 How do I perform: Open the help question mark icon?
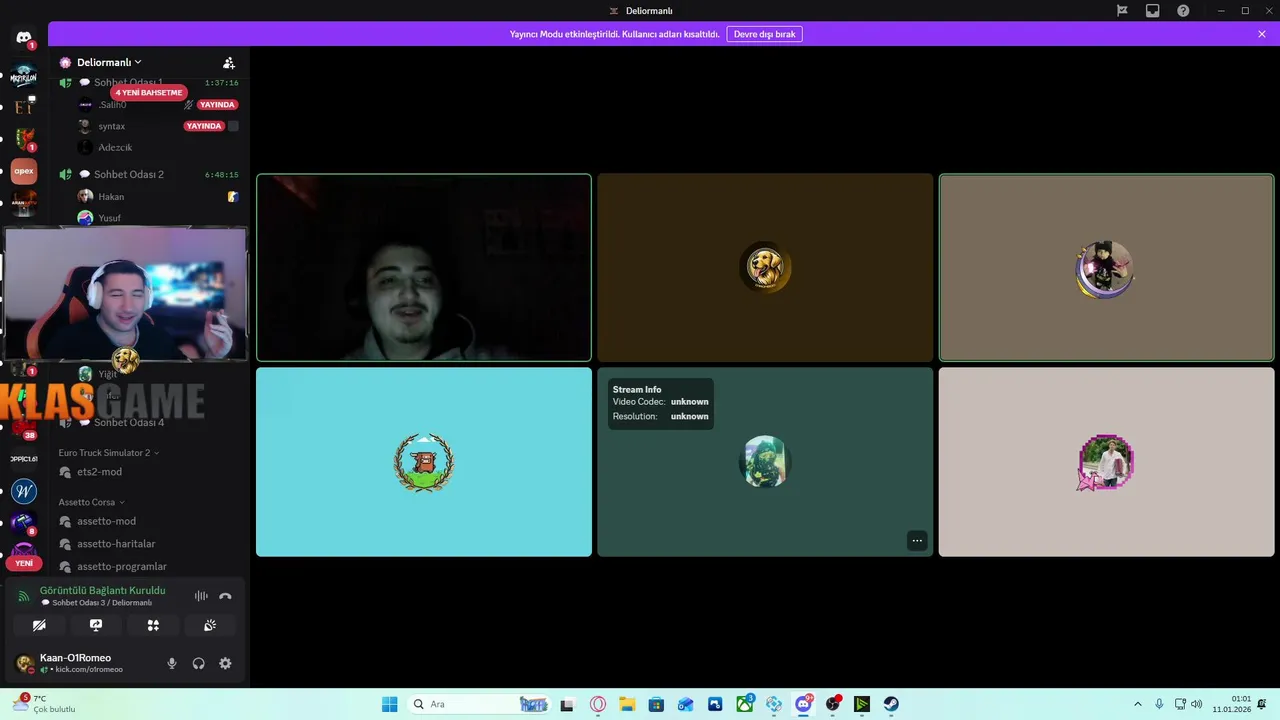pyautogui.click(x=1183, y=11)
